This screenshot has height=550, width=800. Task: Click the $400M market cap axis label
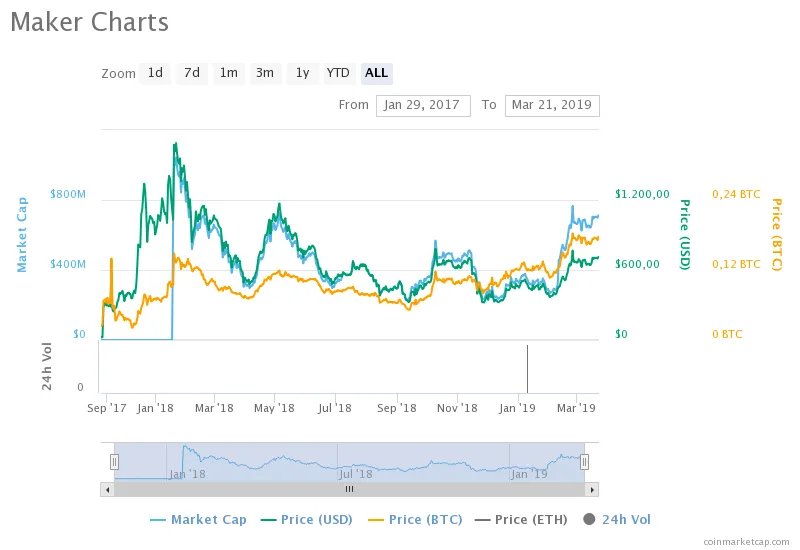(68, 264)
